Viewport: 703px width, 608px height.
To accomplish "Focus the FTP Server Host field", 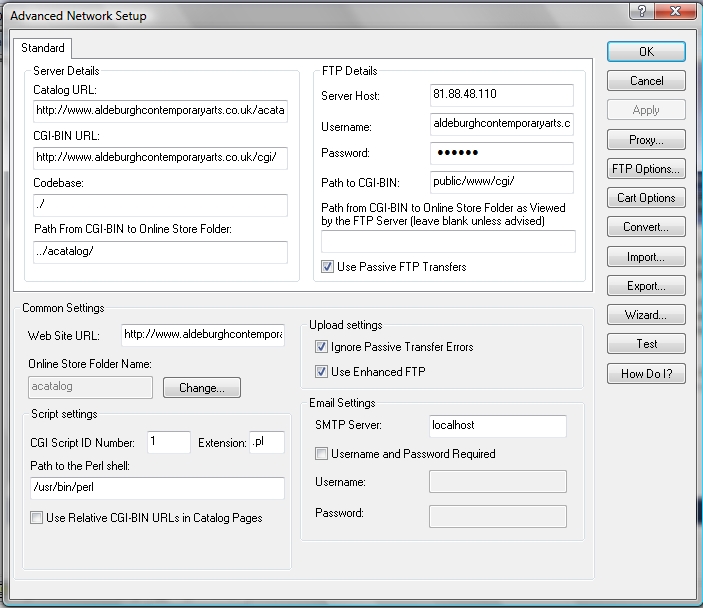I will [x=501, y=95].
